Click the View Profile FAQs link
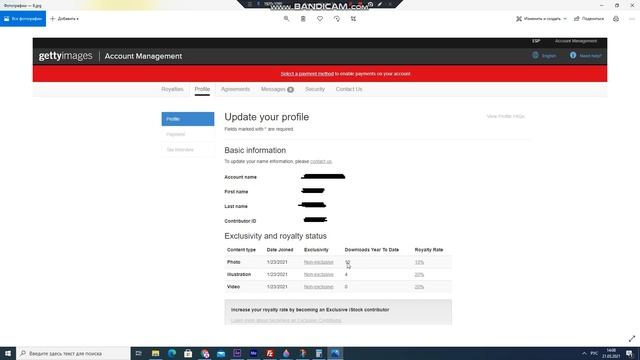The image size is (640, 360). click(505, 116)
